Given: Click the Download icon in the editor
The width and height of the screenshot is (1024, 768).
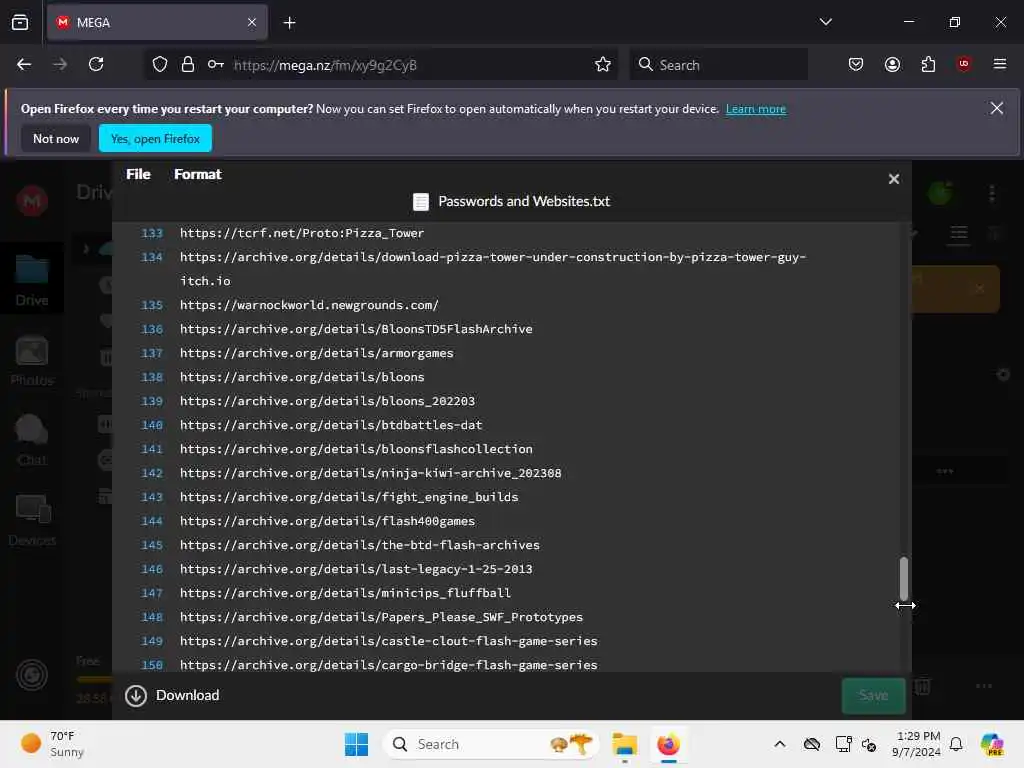Looking at the screenshot, I should click(136, 696).
